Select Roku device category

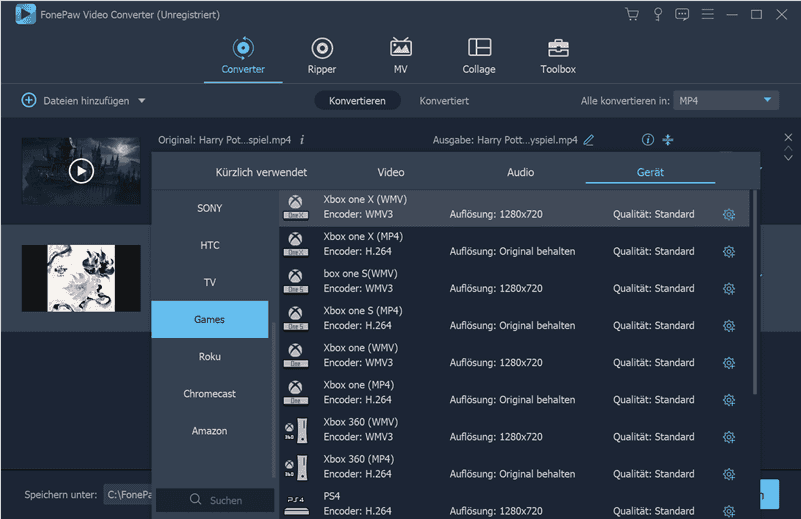tap(209, 357)
